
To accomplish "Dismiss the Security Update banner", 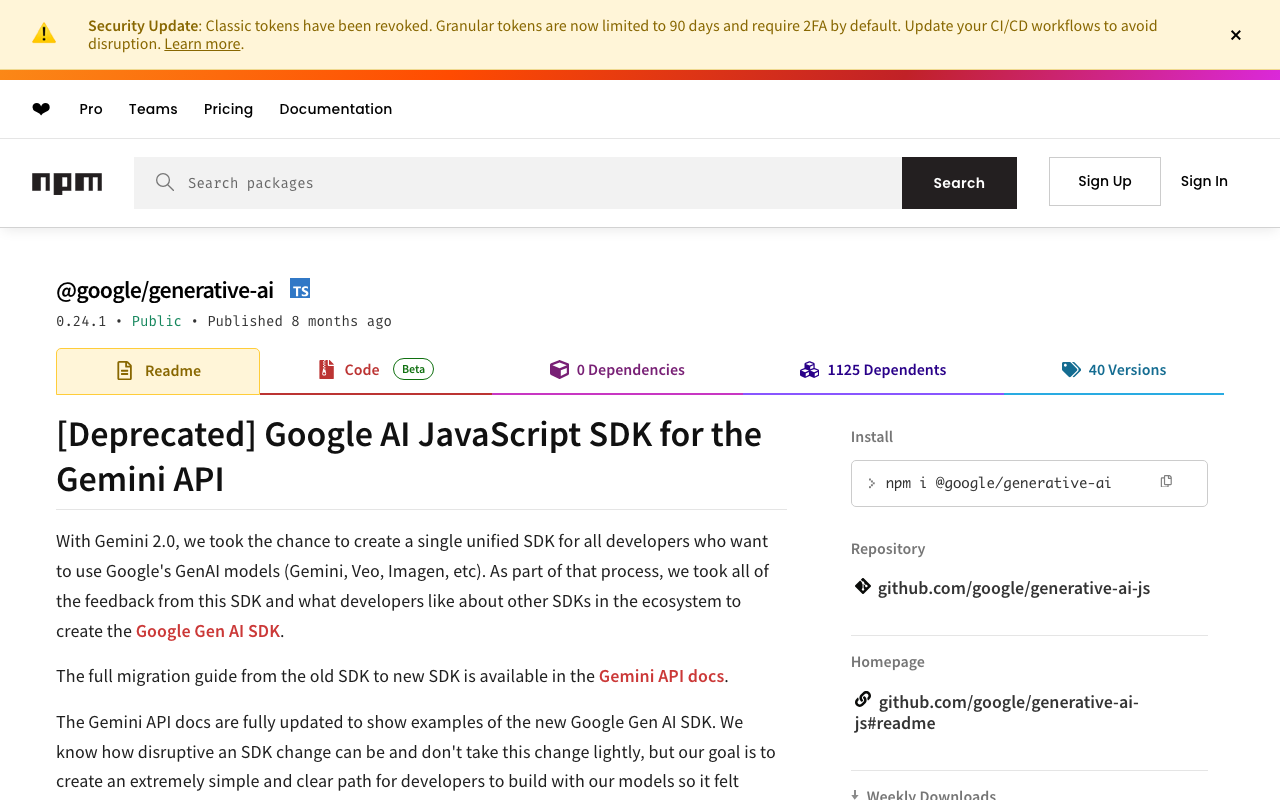I will pos(1235,35).
